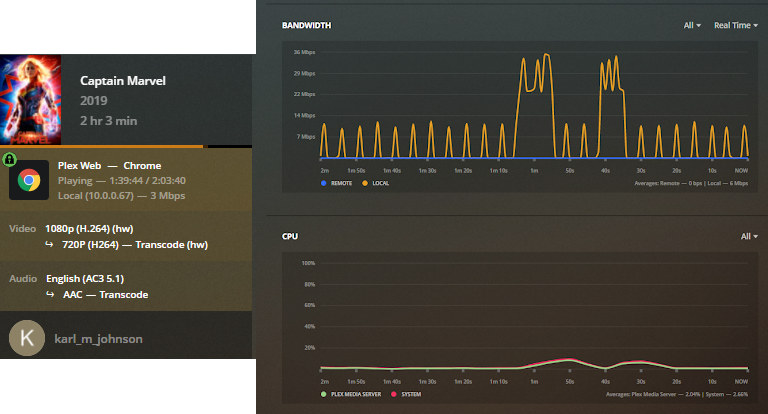Click the tallest bandwidth peak near 1m
This screenshot has width=768, height=414.
547,55
